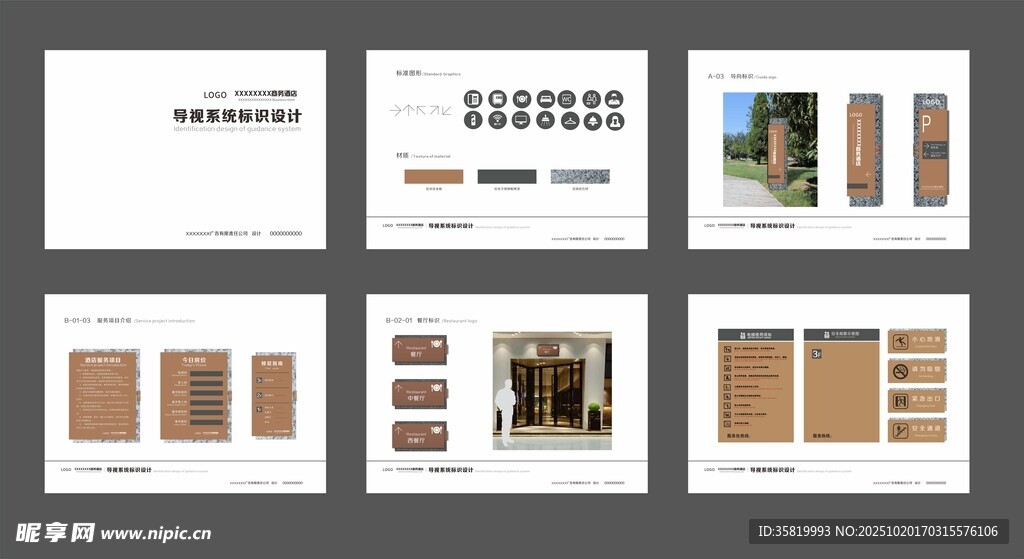Click the hotel entrance photo

coord(552,391)
